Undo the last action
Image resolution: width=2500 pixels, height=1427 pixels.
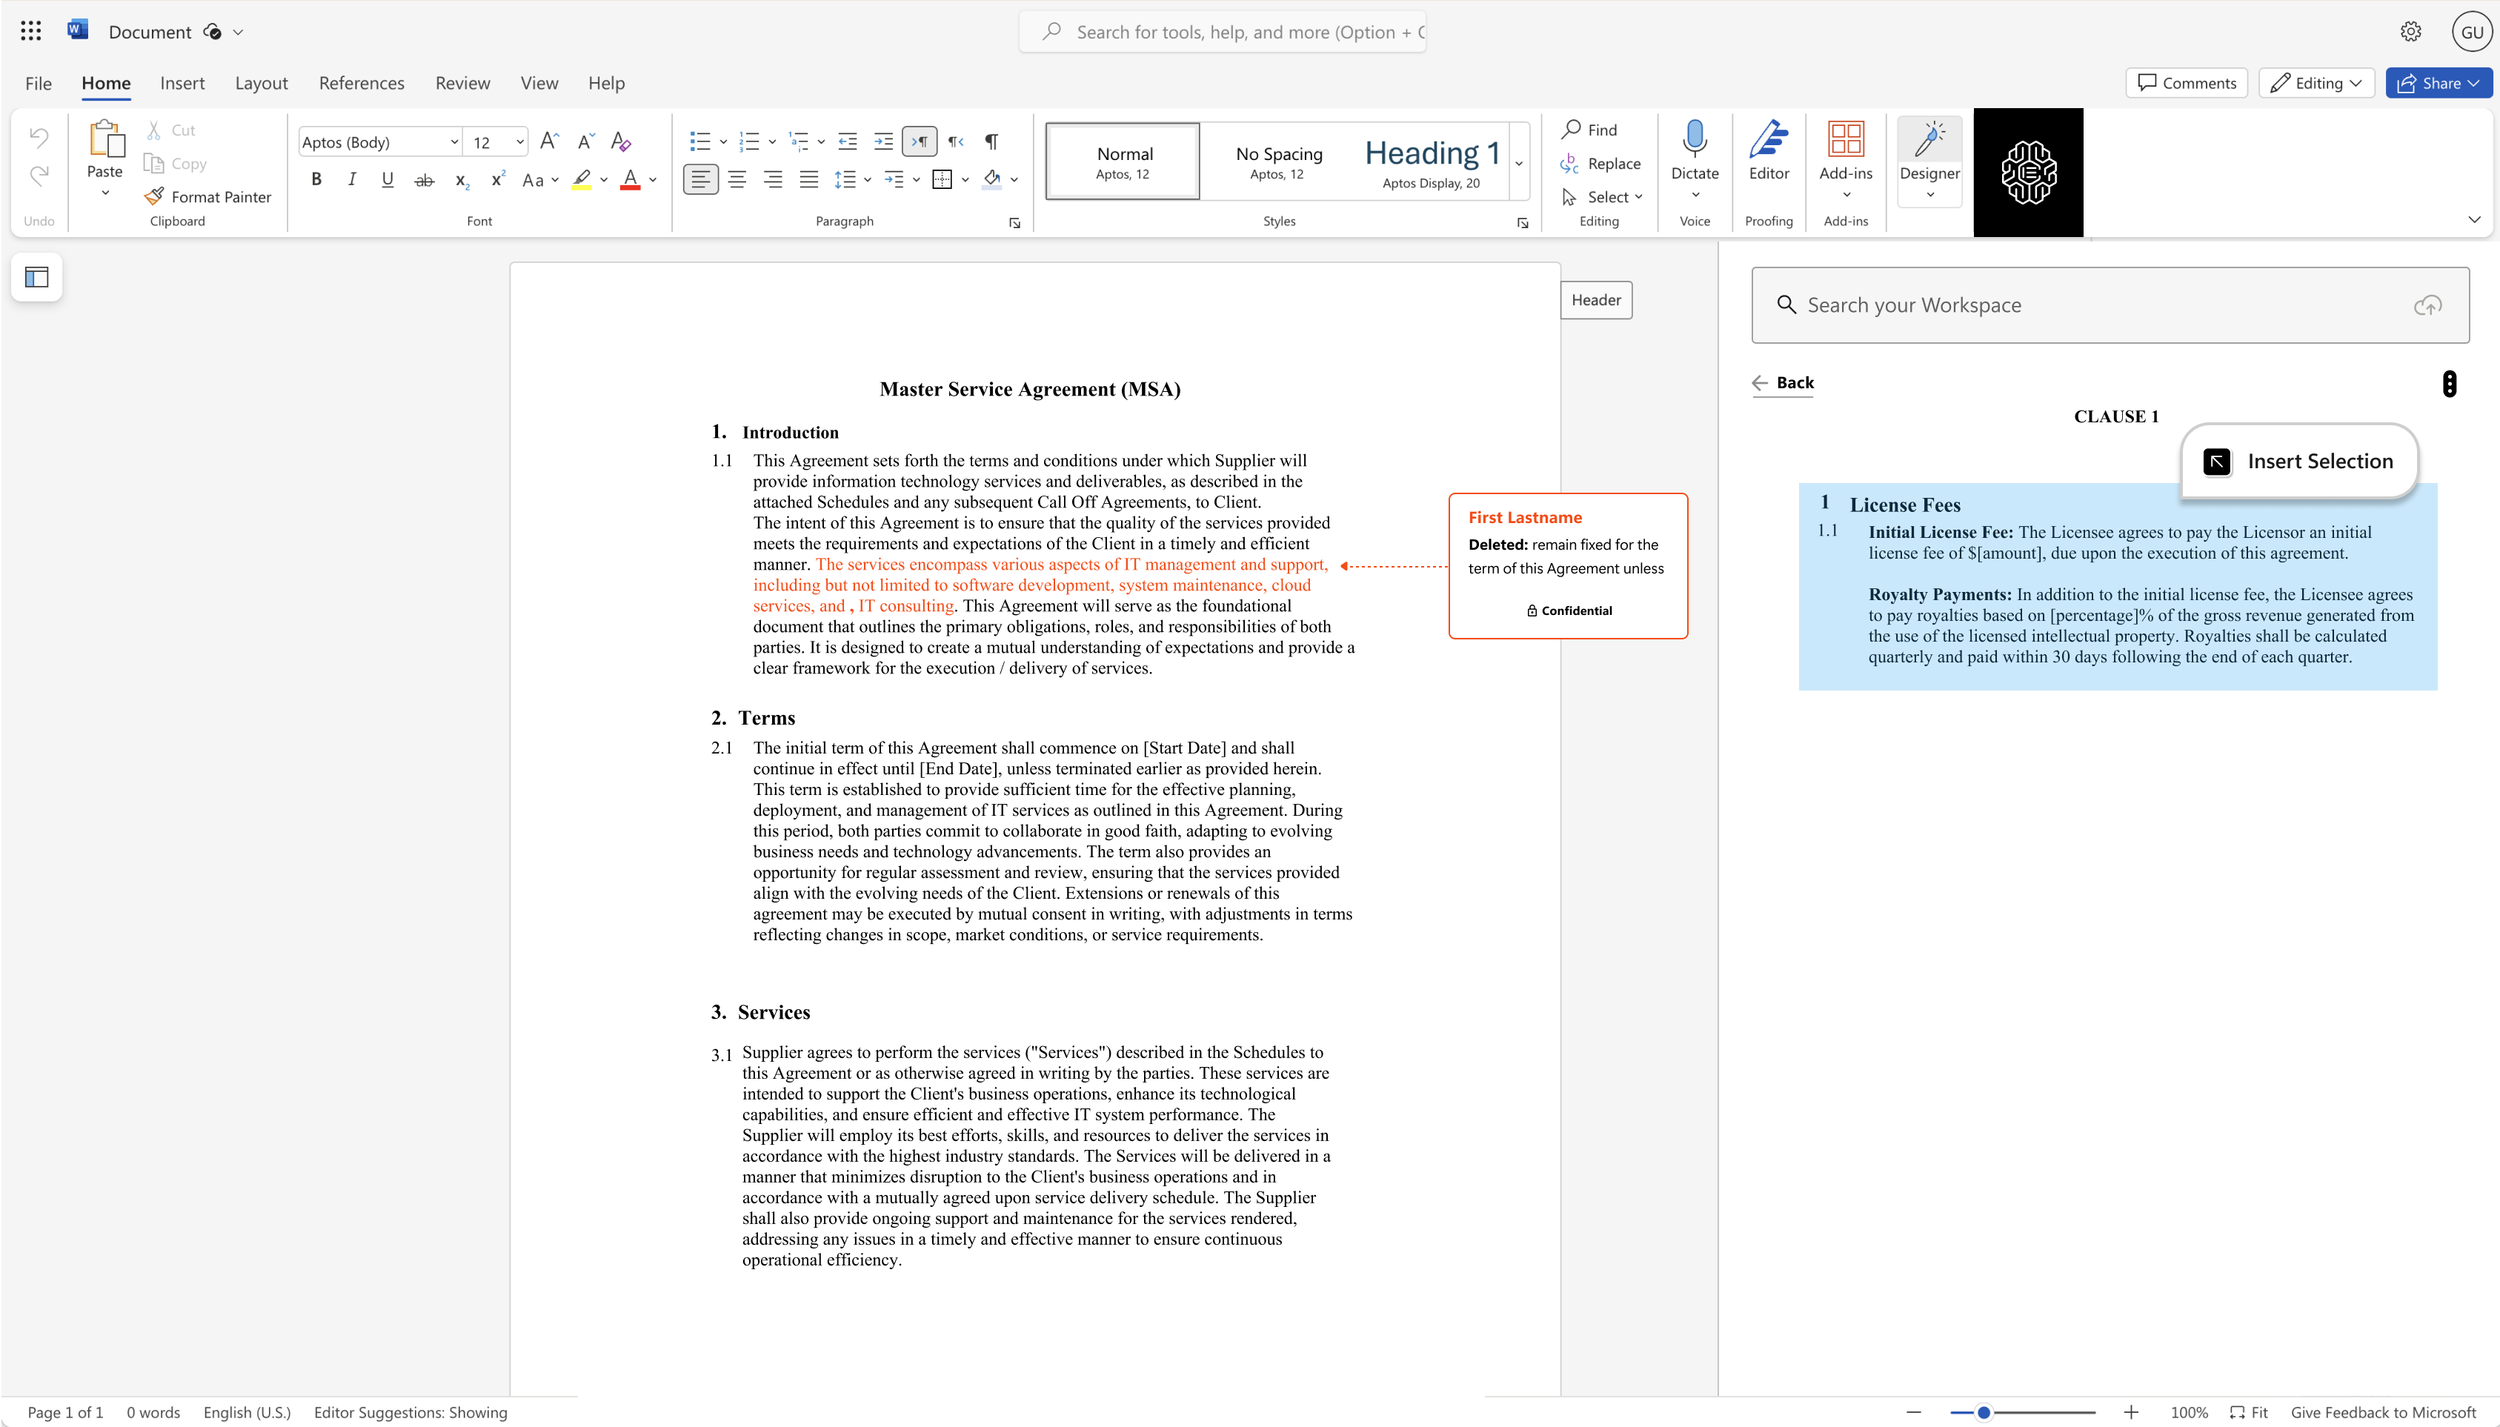coord(38,137)
